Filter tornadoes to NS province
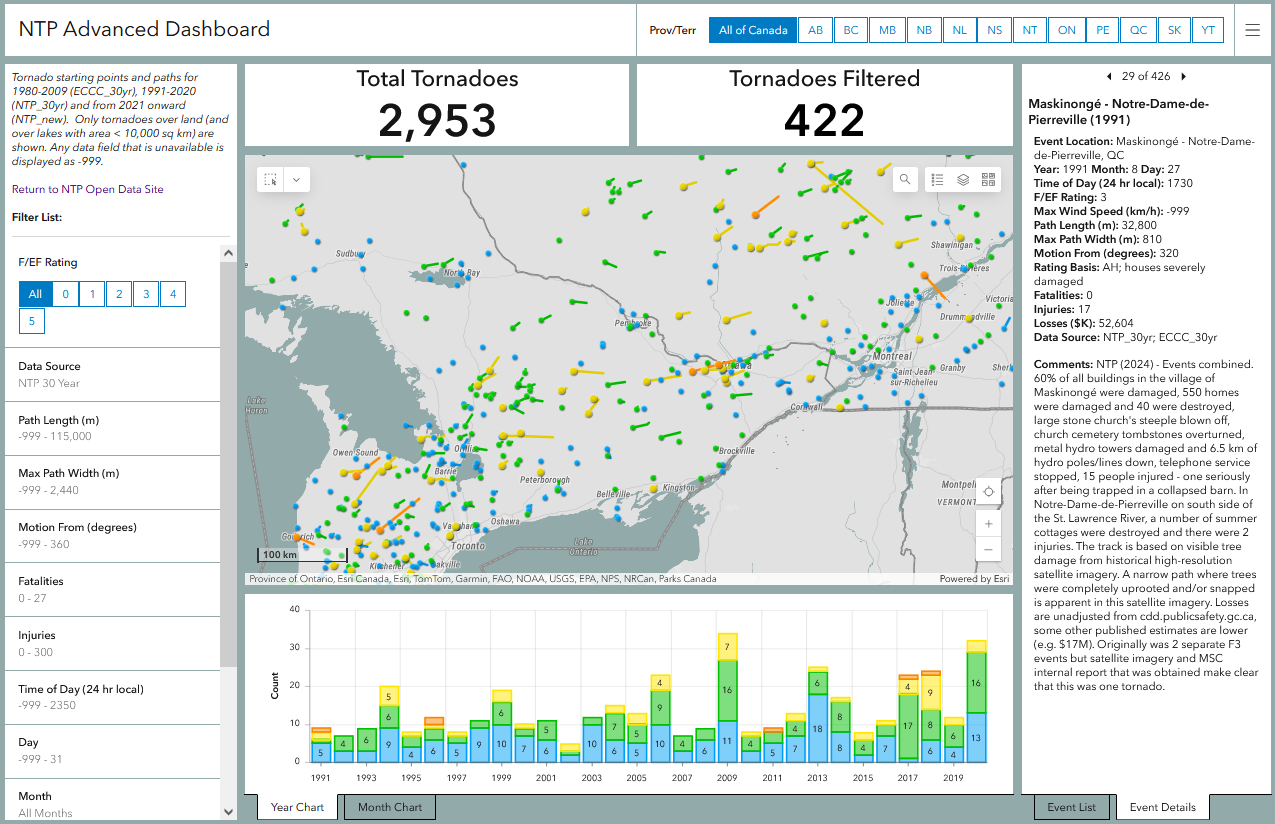The width and height of the screenshot is (1275, 824). click(x=994, y=30)
